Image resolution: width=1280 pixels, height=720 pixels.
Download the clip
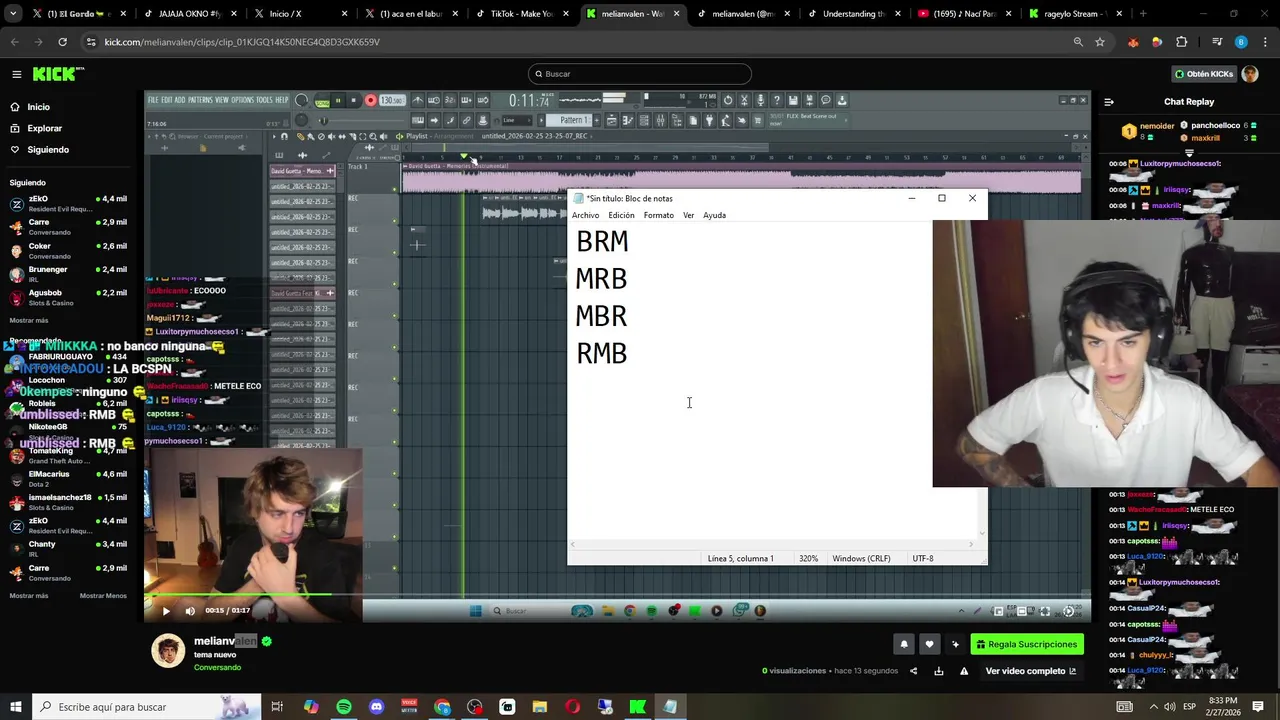(939, 671)
